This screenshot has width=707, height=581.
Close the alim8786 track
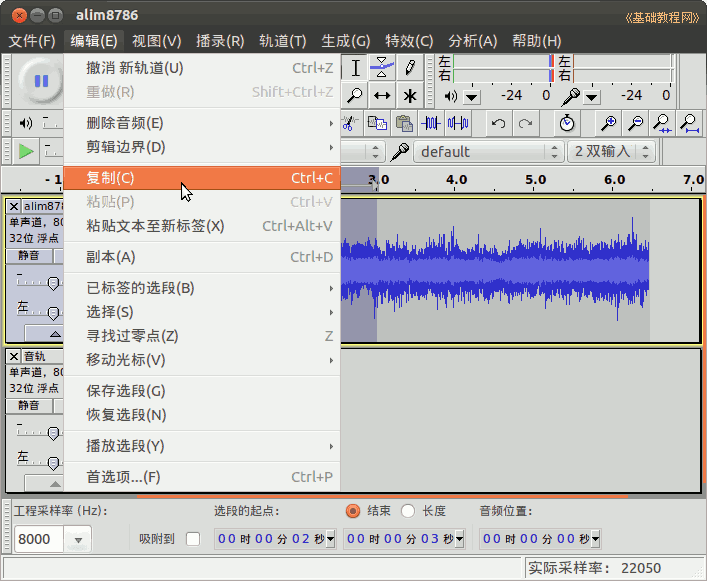(x=14, y=206)
